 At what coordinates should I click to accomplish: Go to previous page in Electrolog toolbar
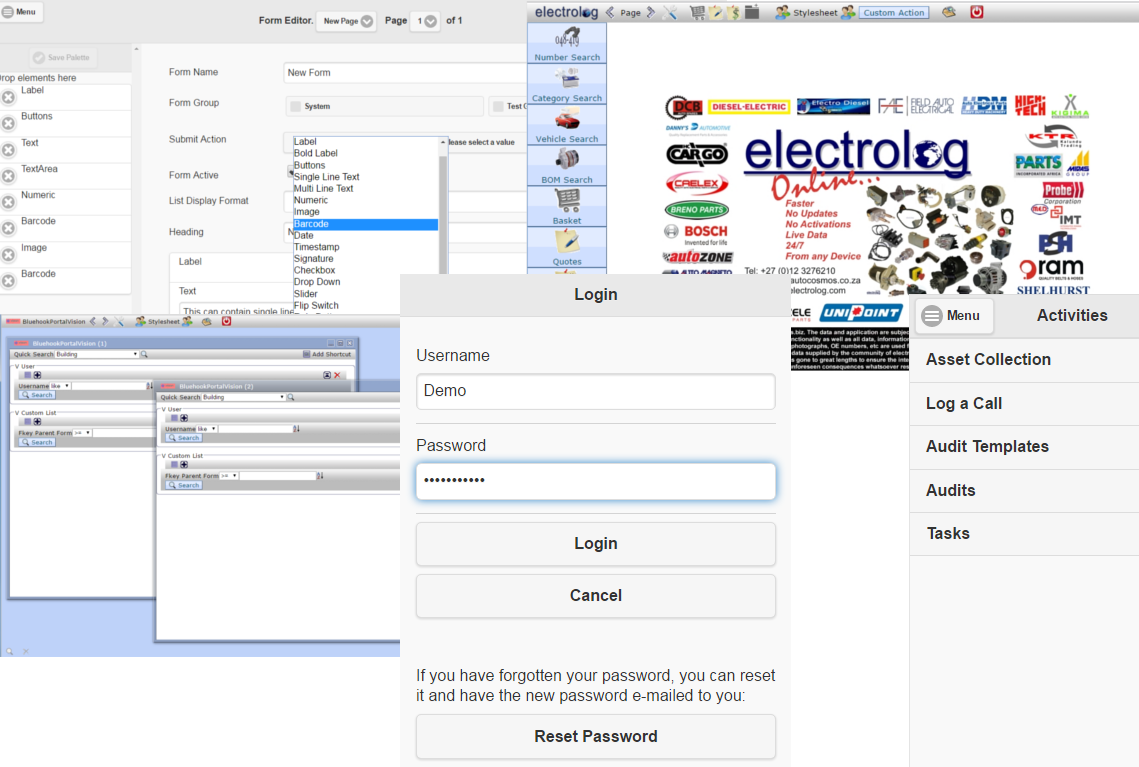pyautogui.click(x=610, y=12)
